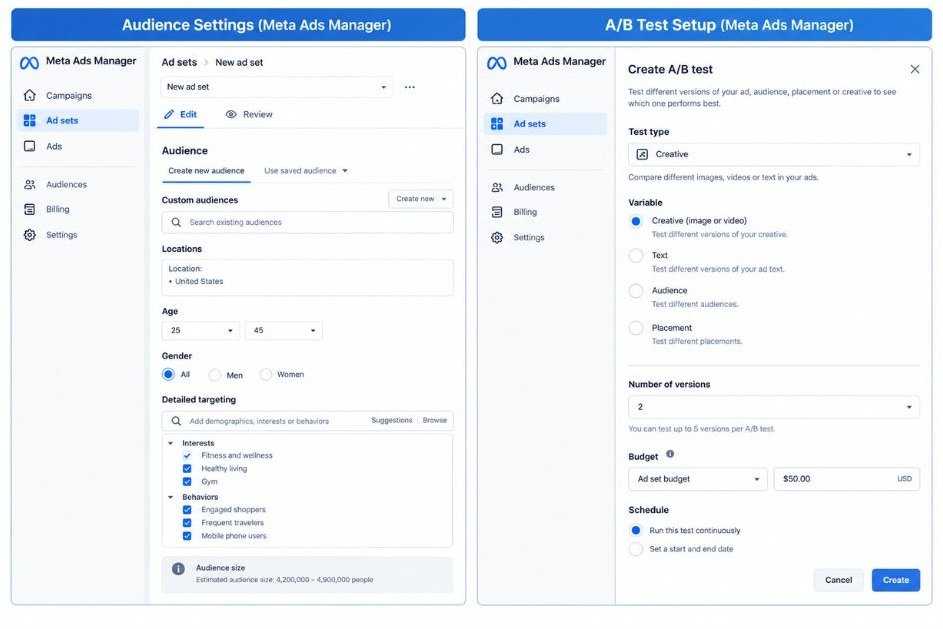Open the Create new custom audience dropdown
This screenshot has width=943, height=629.
click(x=421, y=199)
